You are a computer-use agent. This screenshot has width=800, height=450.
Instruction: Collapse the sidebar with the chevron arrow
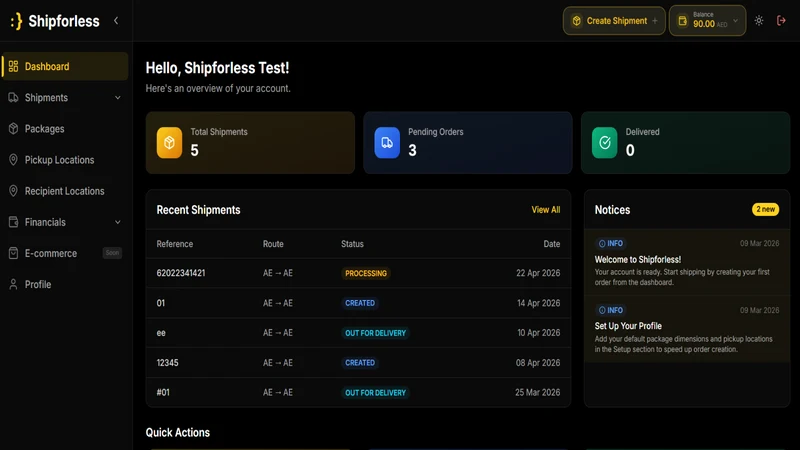(116, 21)
